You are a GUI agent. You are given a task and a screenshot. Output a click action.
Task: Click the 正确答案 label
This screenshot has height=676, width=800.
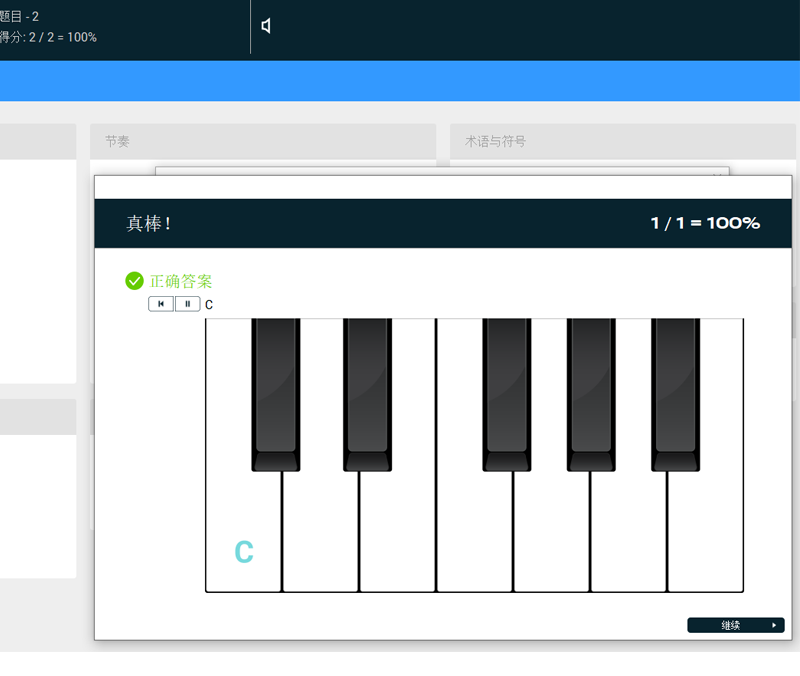[181, 281]
